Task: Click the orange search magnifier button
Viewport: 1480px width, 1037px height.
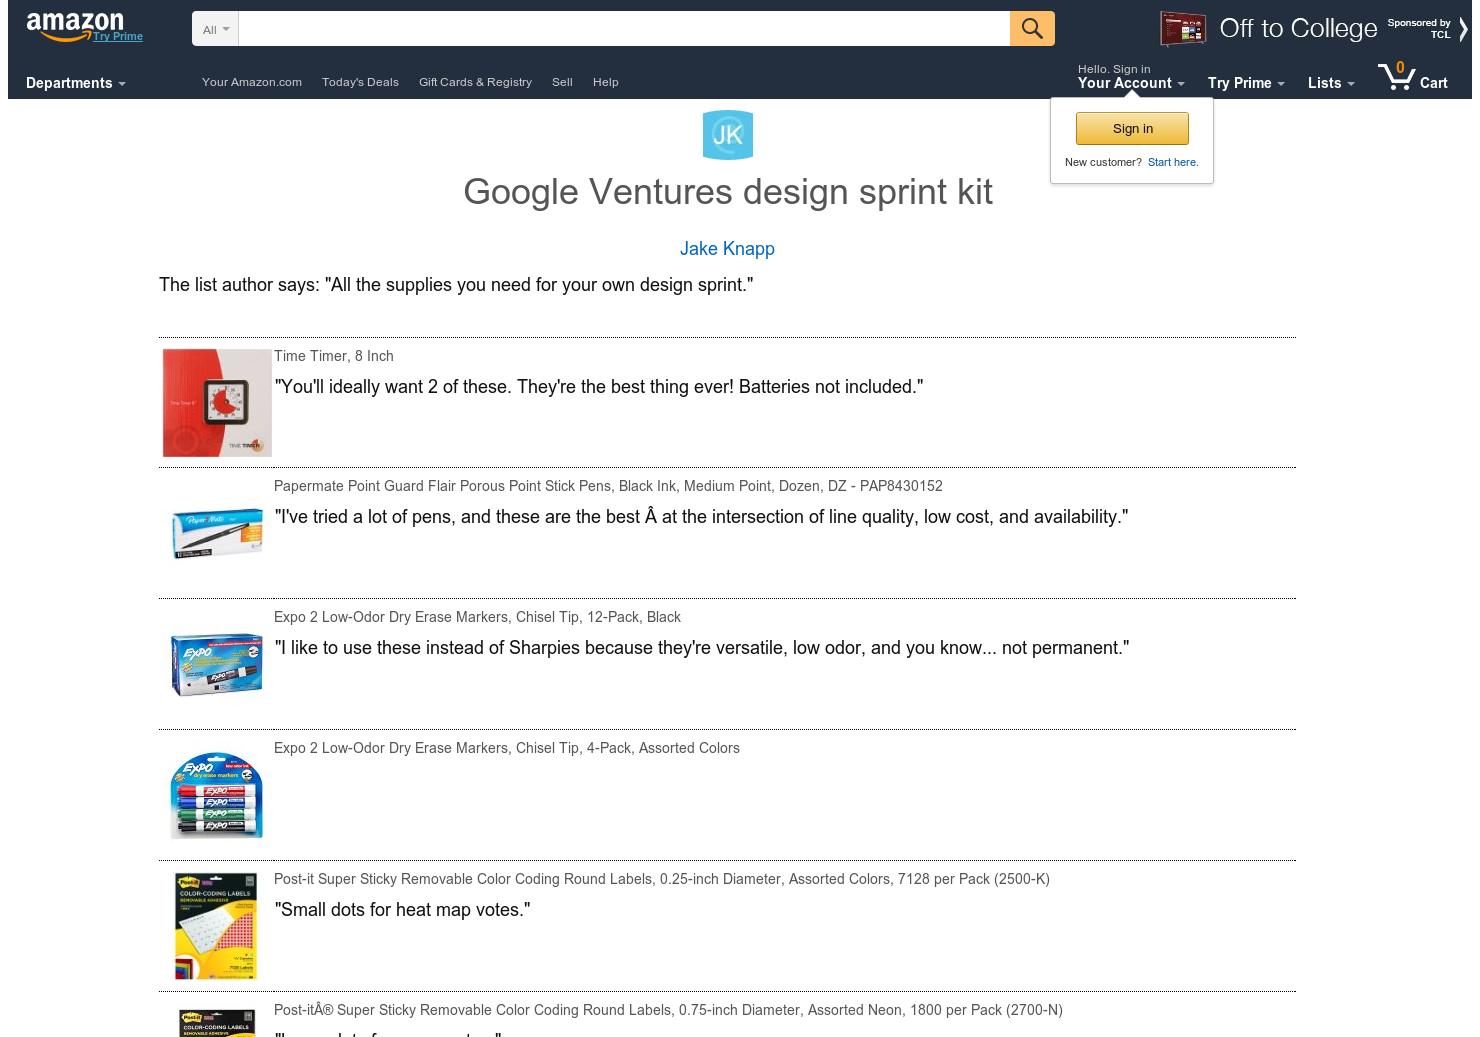Action: click(x=1032, y=28)
